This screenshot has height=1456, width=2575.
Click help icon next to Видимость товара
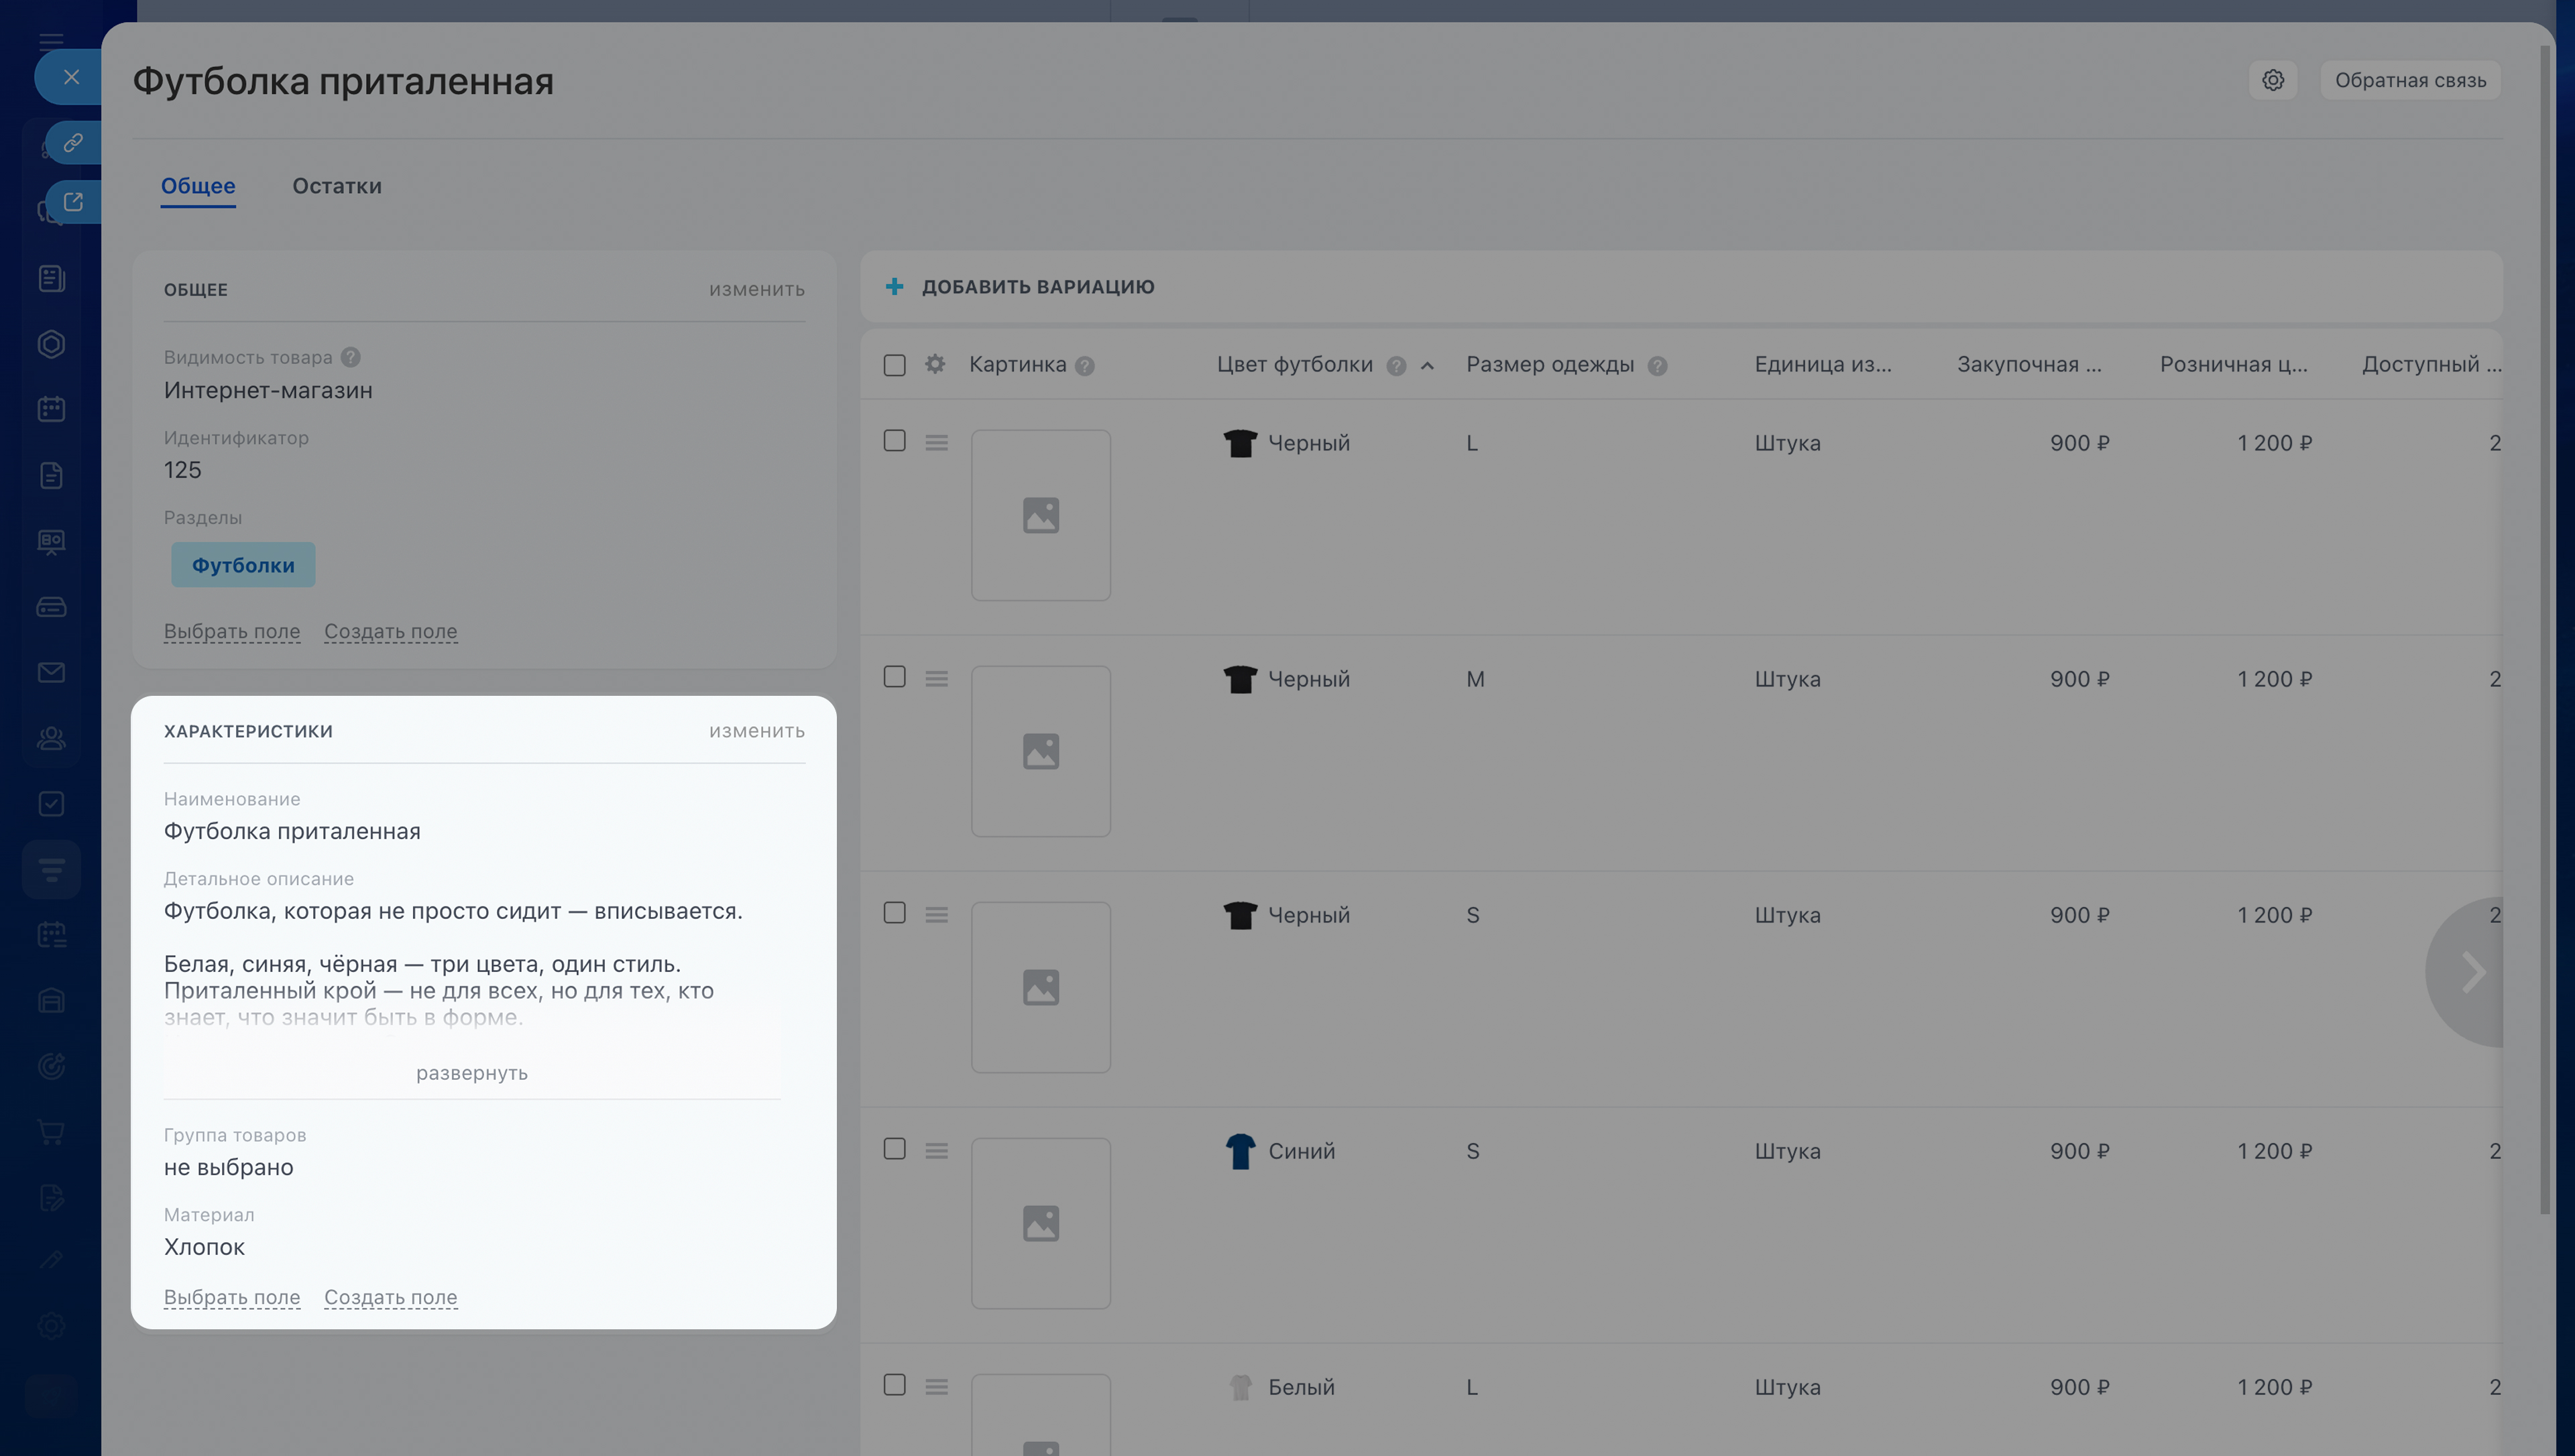pyautogui.click(x=350, y=357)
